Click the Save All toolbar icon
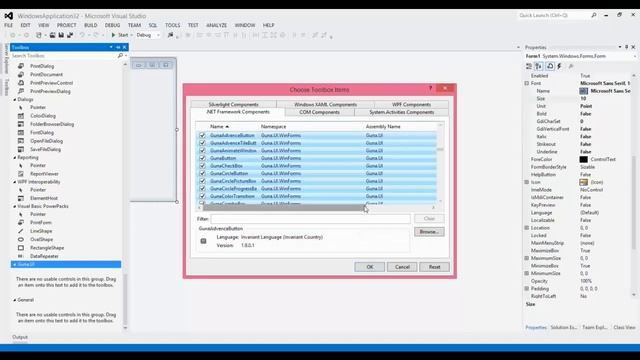 coord(70,35)
